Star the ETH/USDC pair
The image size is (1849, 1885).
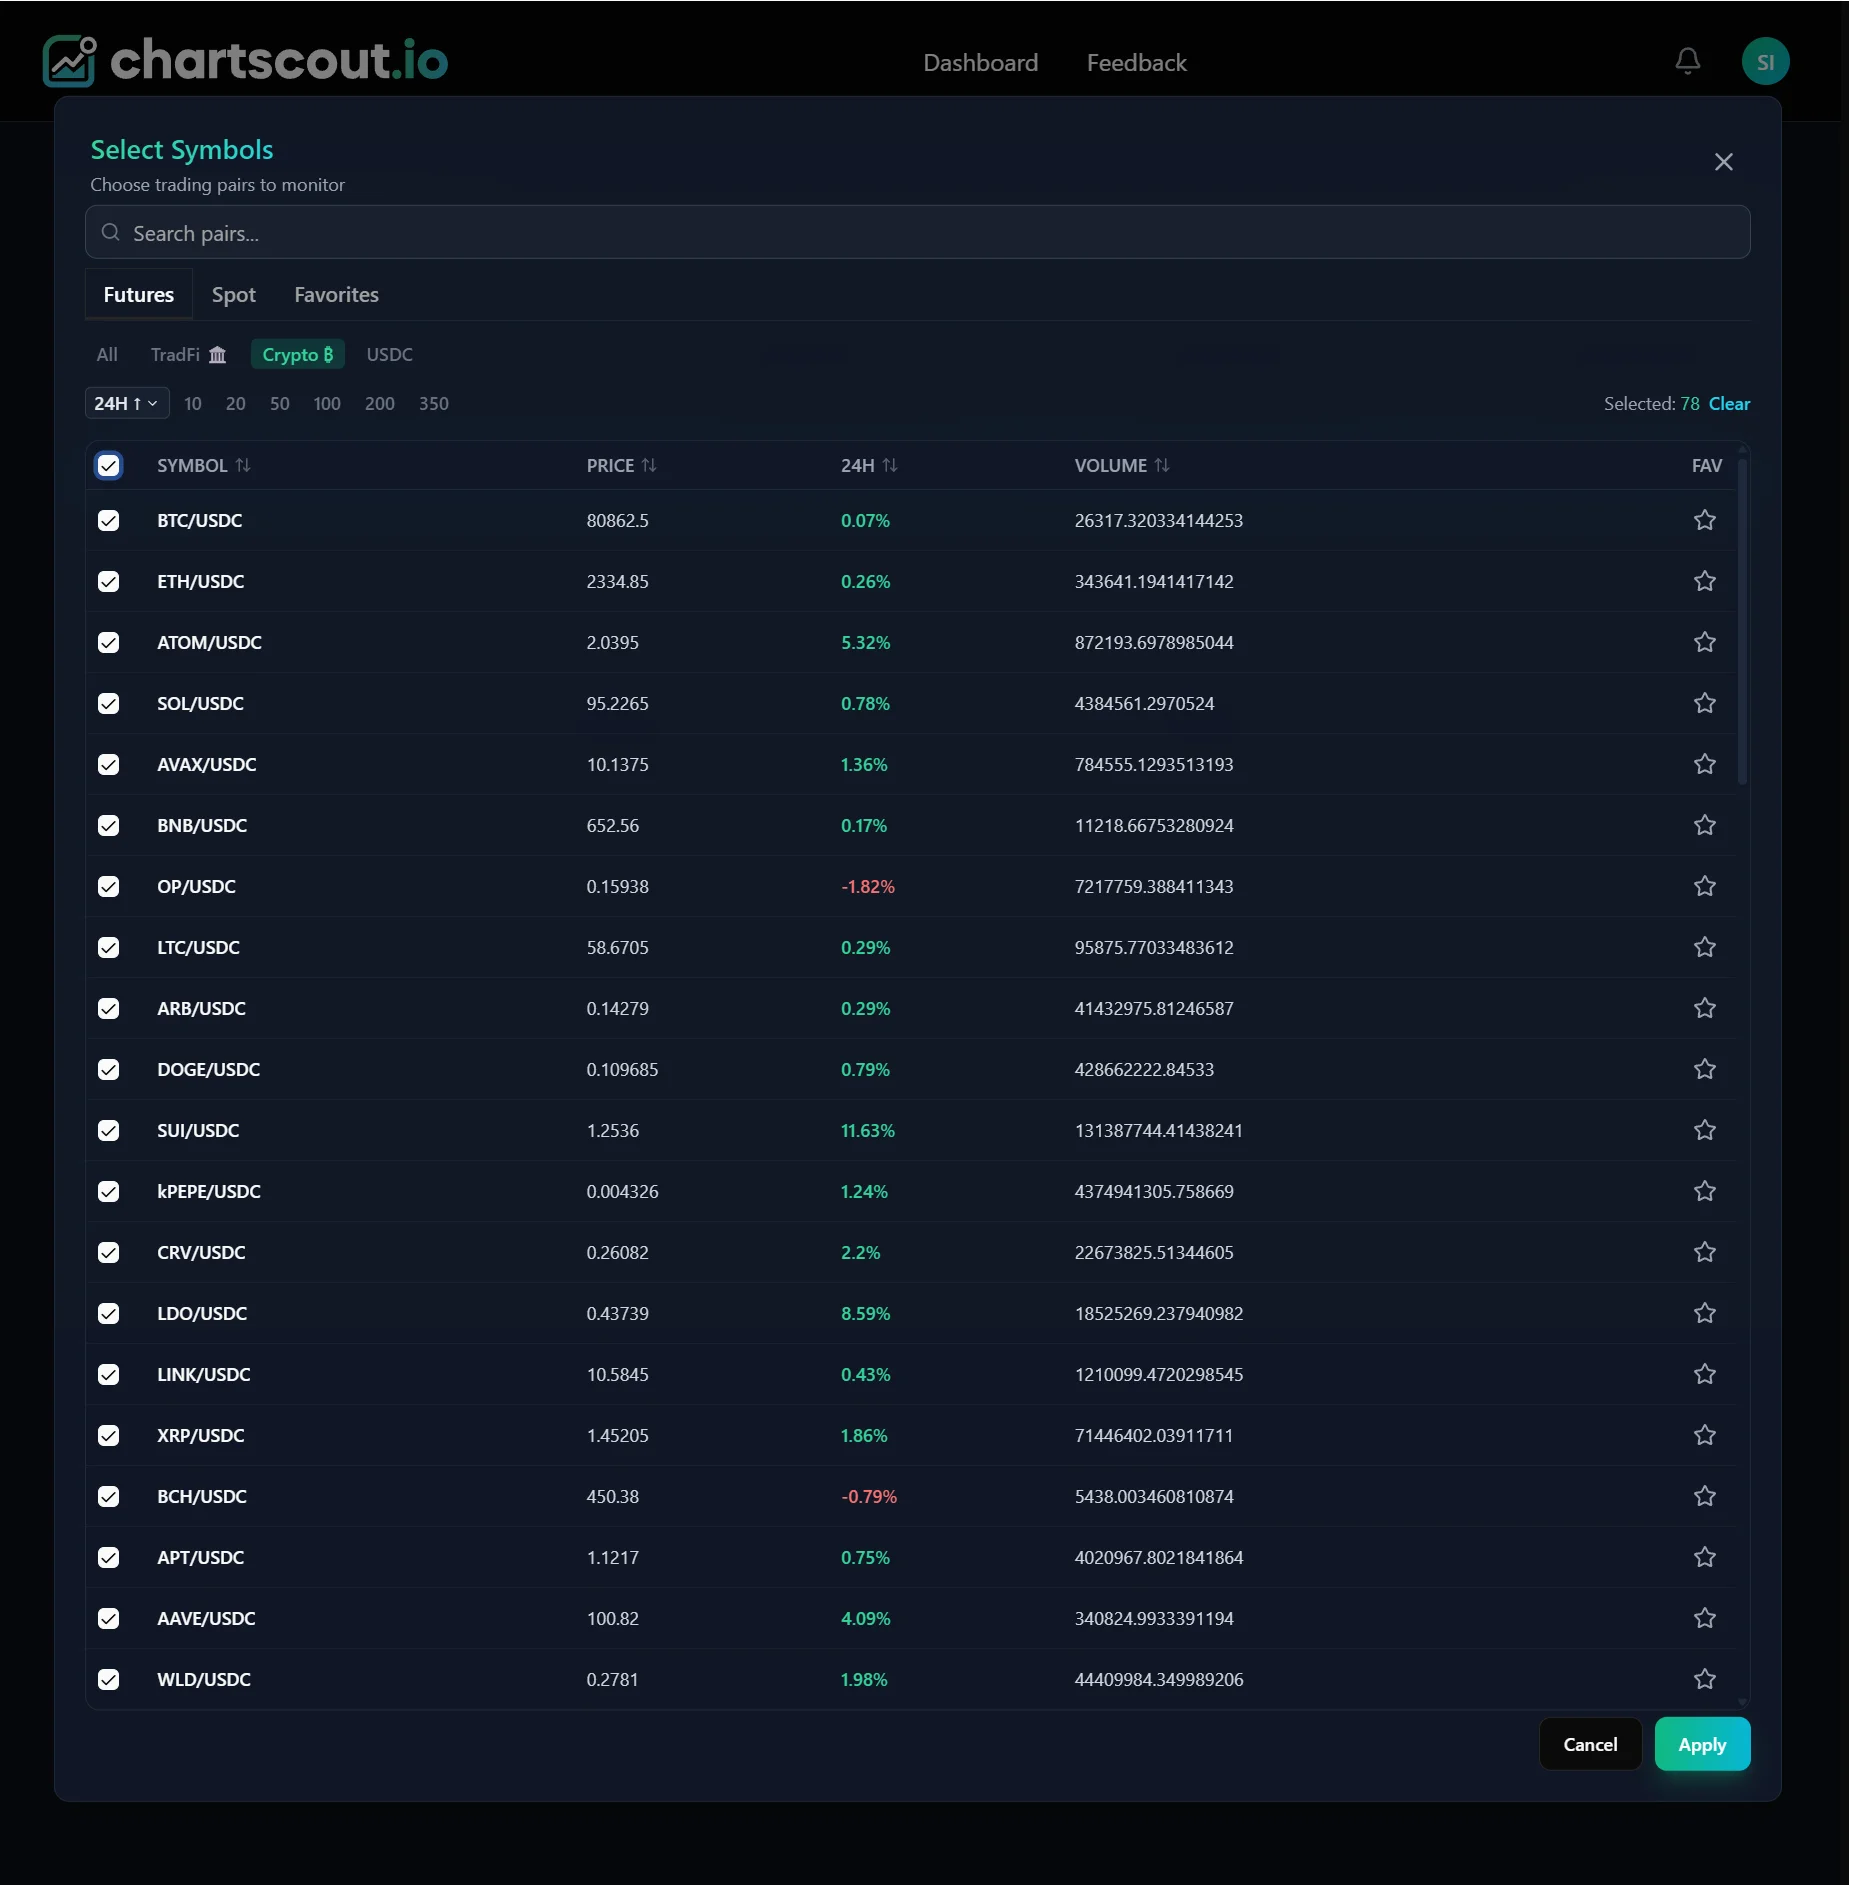(x=1705, y=581)
